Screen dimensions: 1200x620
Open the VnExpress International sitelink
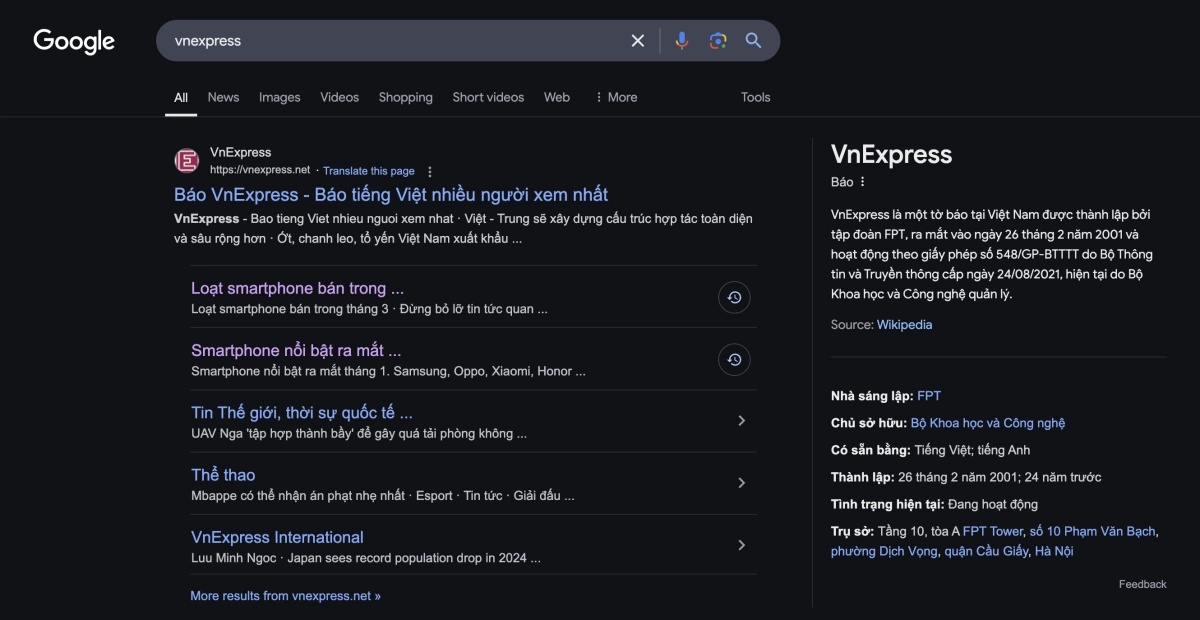277,537
